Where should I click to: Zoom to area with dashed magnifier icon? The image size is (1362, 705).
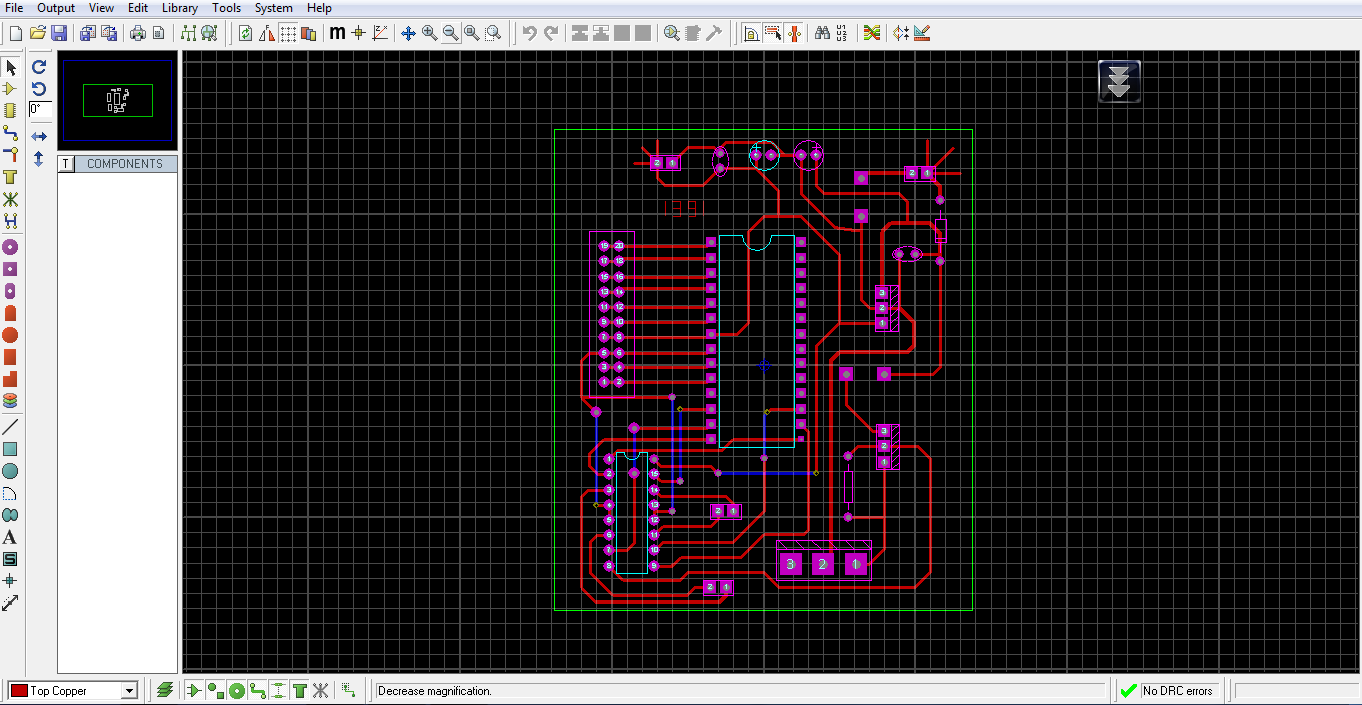(493, 33)
